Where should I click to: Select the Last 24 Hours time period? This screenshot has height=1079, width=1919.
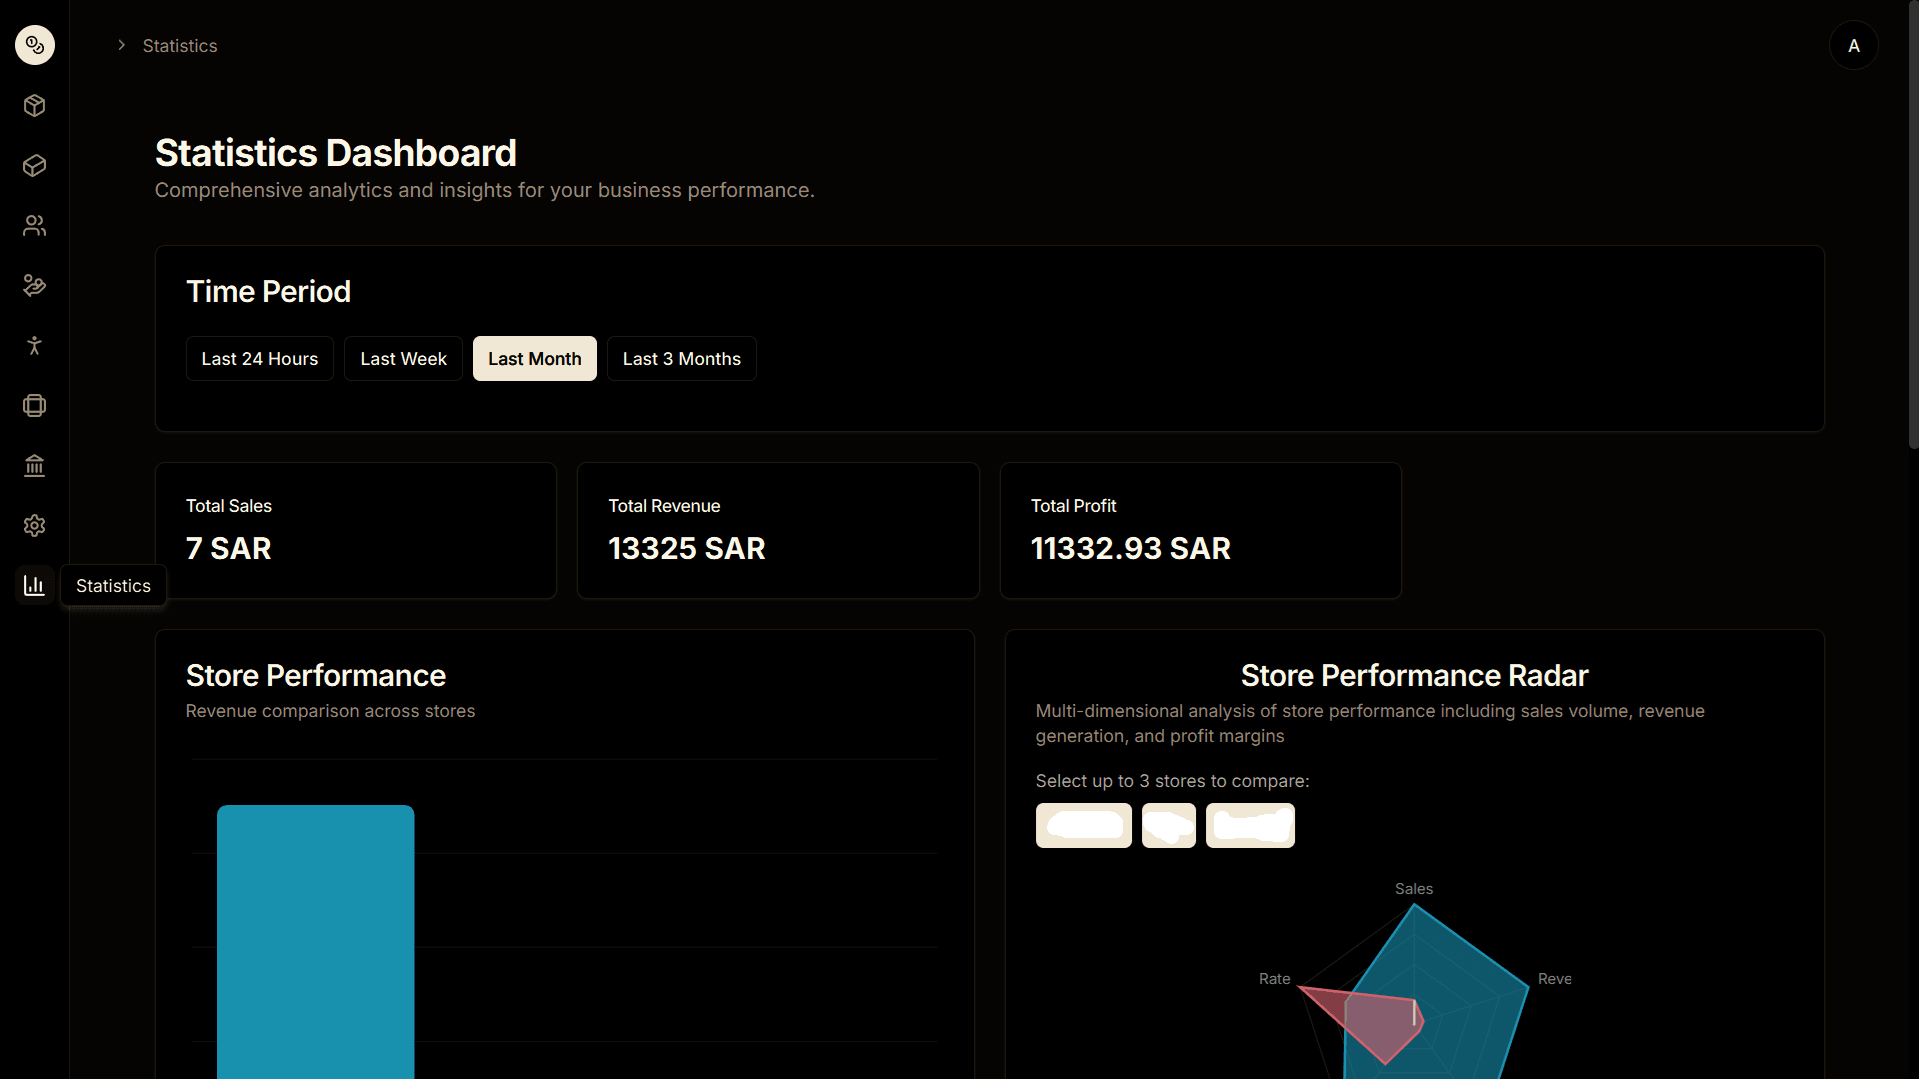(260, 359)
